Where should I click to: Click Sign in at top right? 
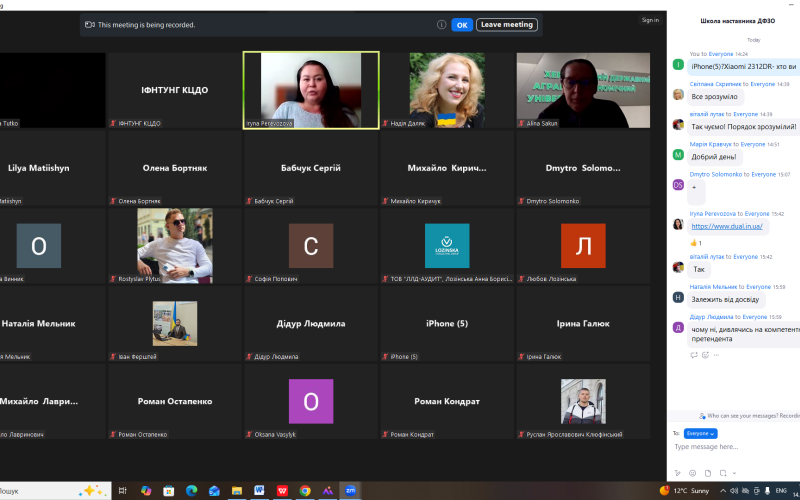pyautogui.click(x=650, y=20)
